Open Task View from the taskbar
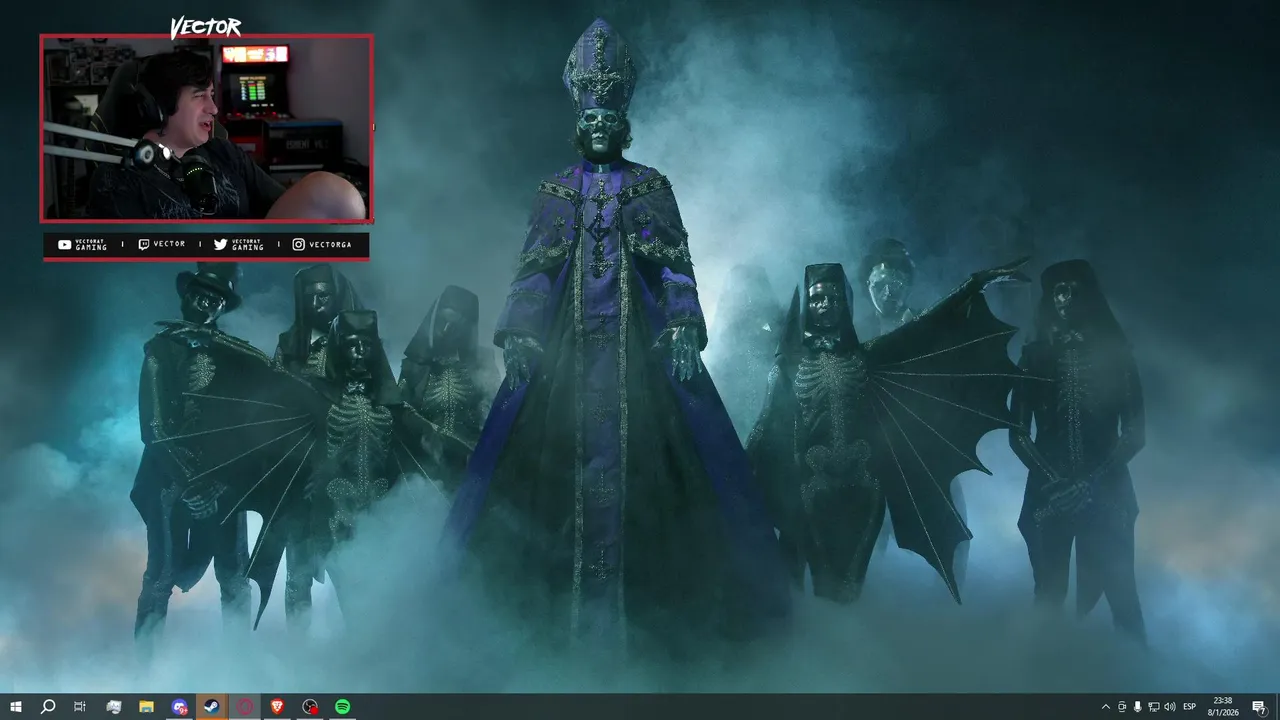 click(80, 706)
